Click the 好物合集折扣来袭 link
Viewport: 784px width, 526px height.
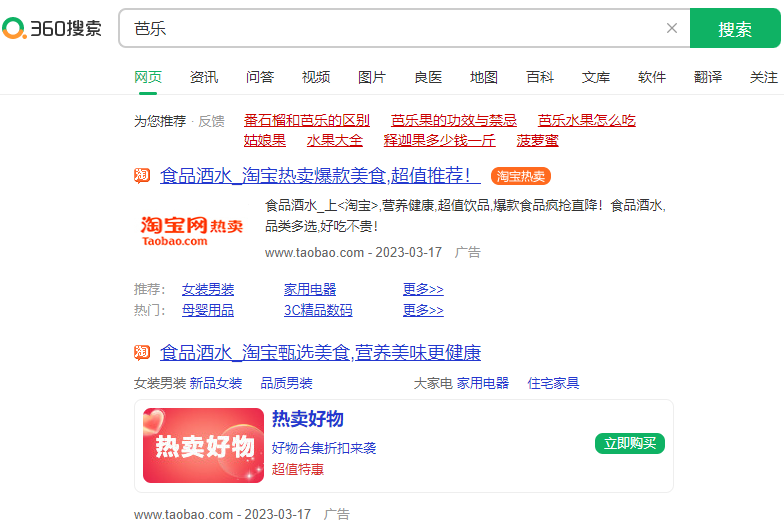pyautogui.click(x=324, y=448)
